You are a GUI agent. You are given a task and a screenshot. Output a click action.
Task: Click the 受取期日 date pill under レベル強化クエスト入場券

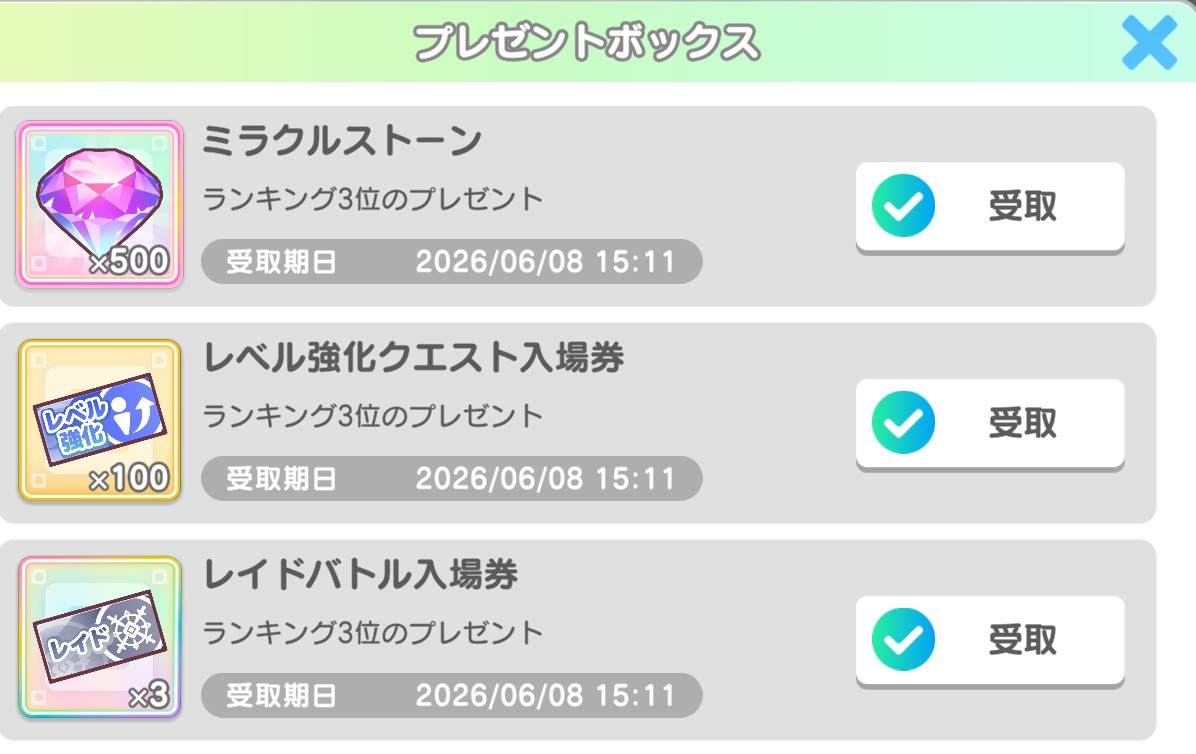click(x=451, y=479)
